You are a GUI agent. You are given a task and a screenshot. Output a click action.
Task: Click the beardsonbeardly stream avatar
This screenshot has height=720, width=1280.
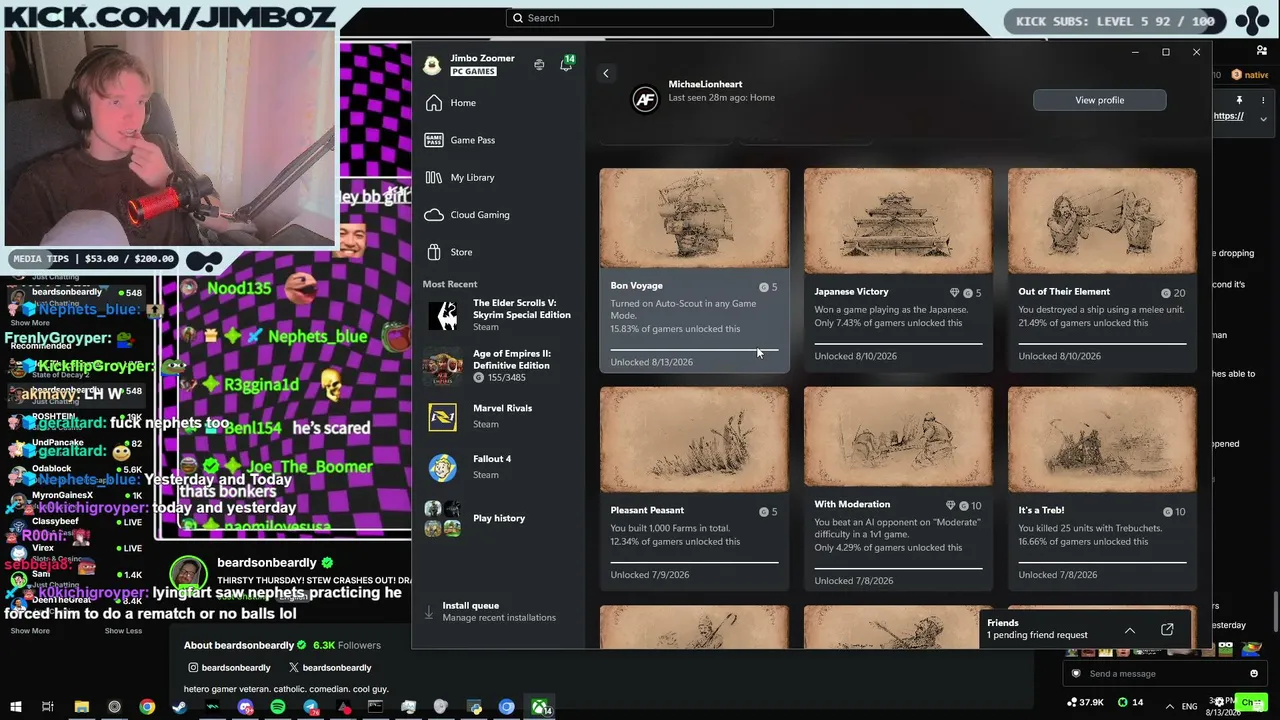[189, 575]
